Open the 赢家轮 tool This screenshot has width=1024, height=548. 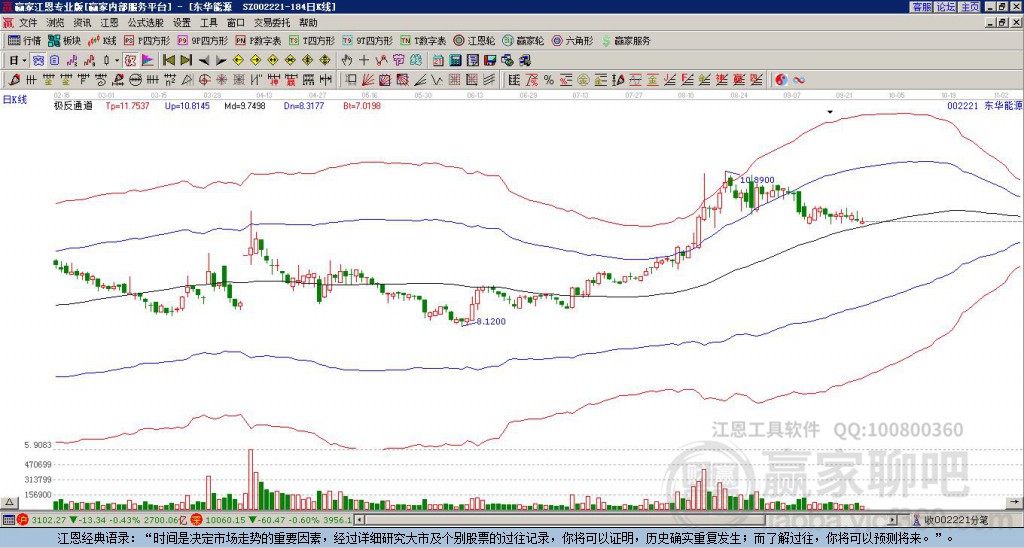523,40
